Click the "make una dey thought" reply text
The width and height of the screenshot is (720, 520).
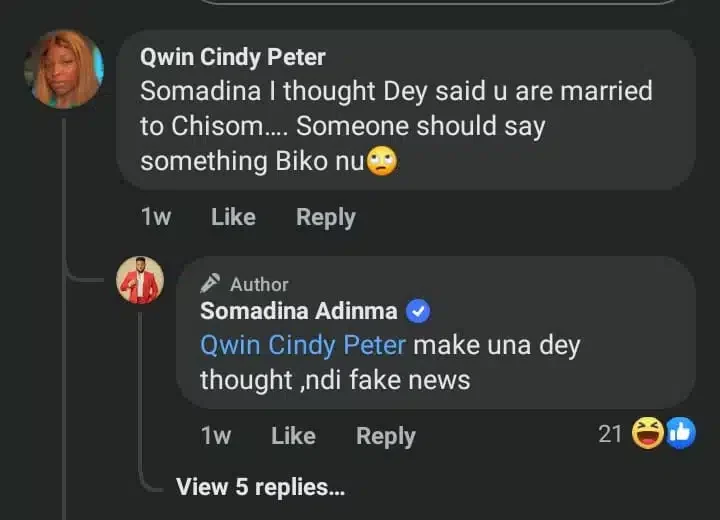496,346
